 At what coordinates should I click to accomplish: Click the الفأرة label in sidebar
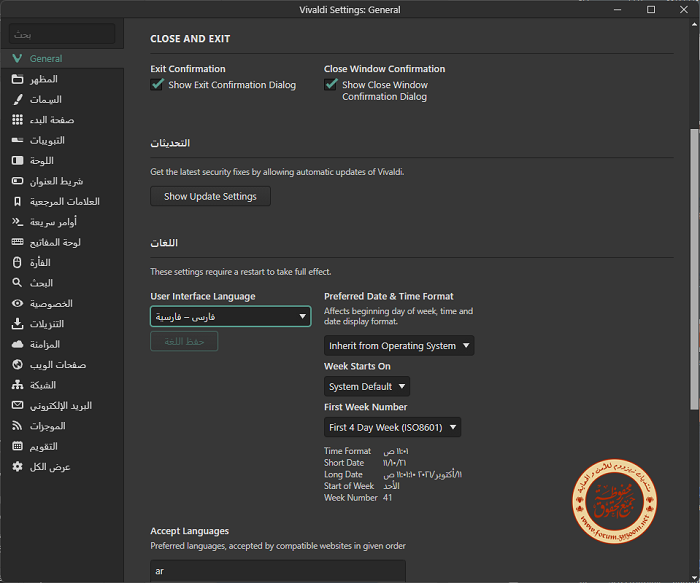click(40, 263)
